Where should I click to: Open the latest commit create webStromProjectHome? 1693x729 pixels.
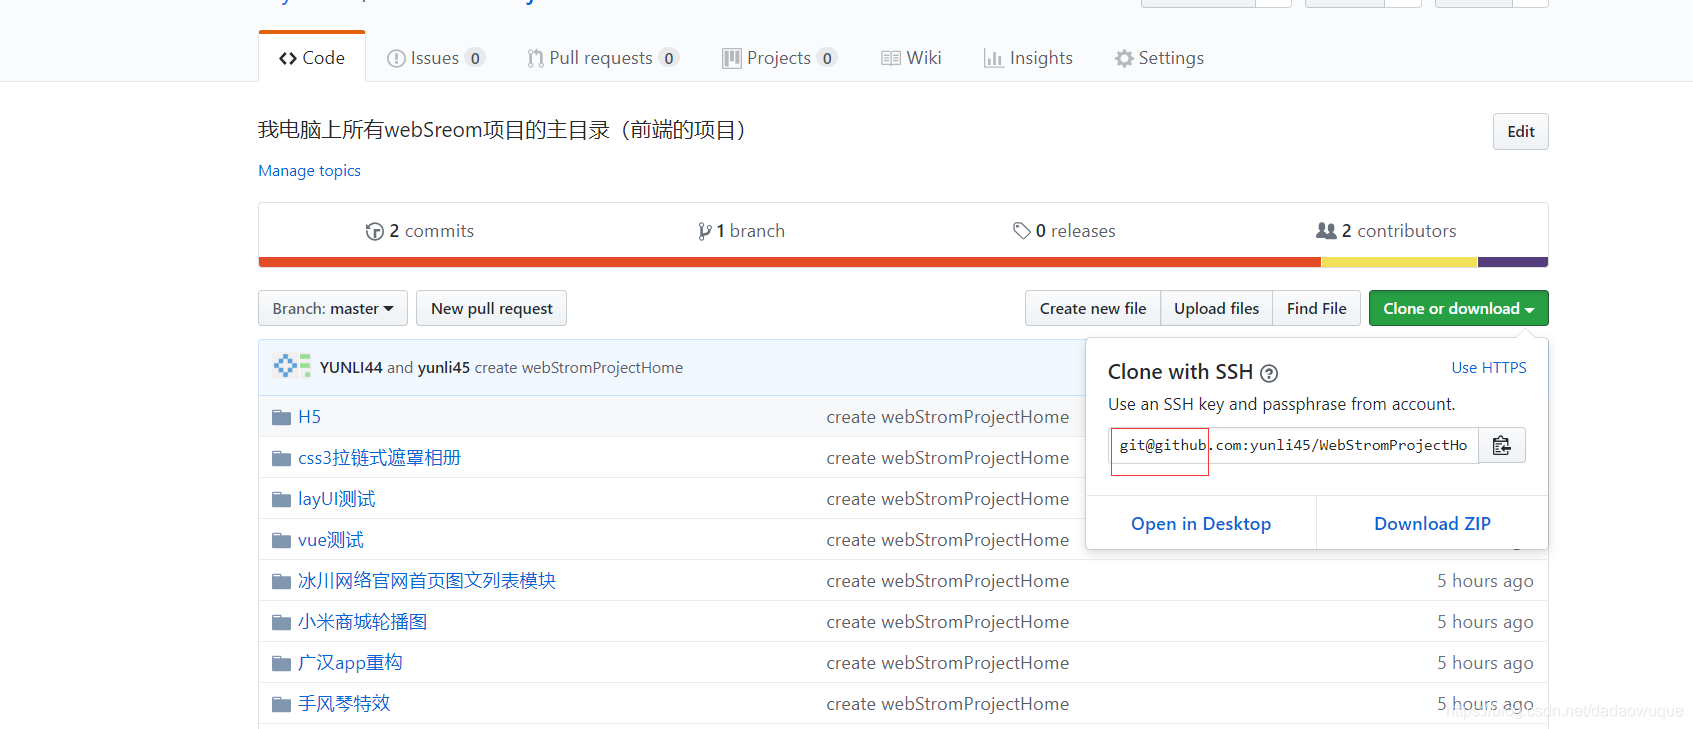578,367
